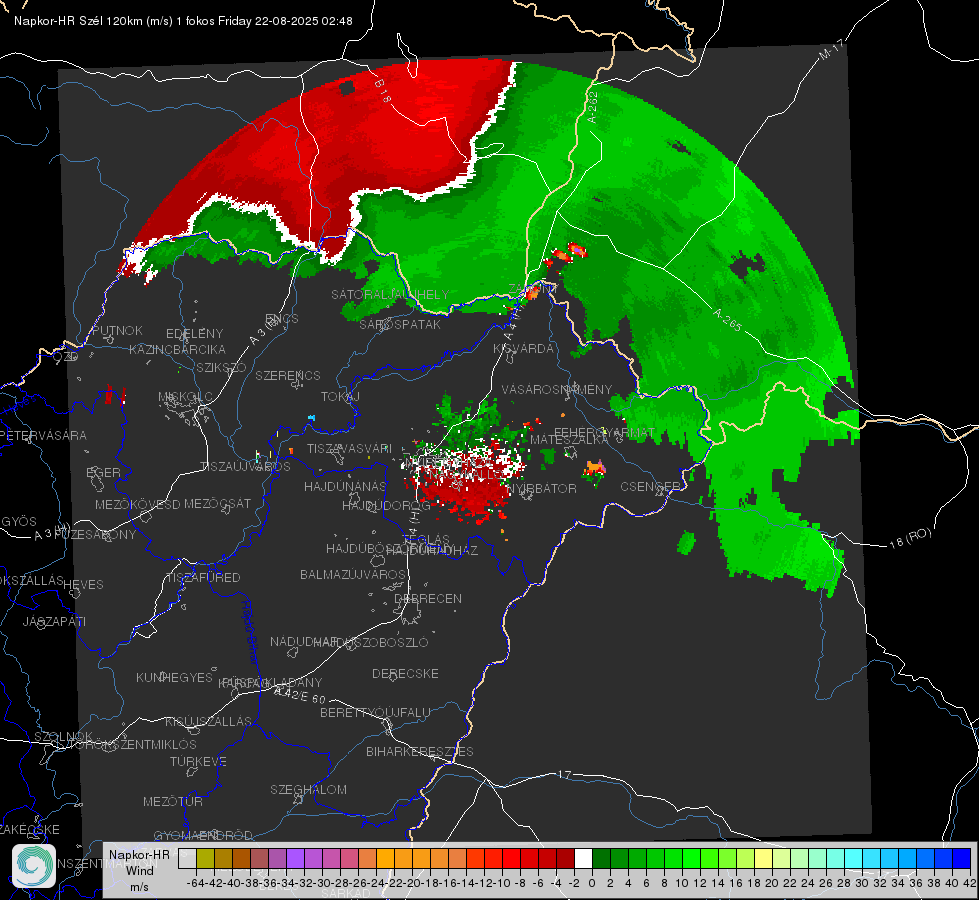The image size is (979, 900).
Task: Click the white -2 to 0 legend swatch
Action: [x=583, y=858]
